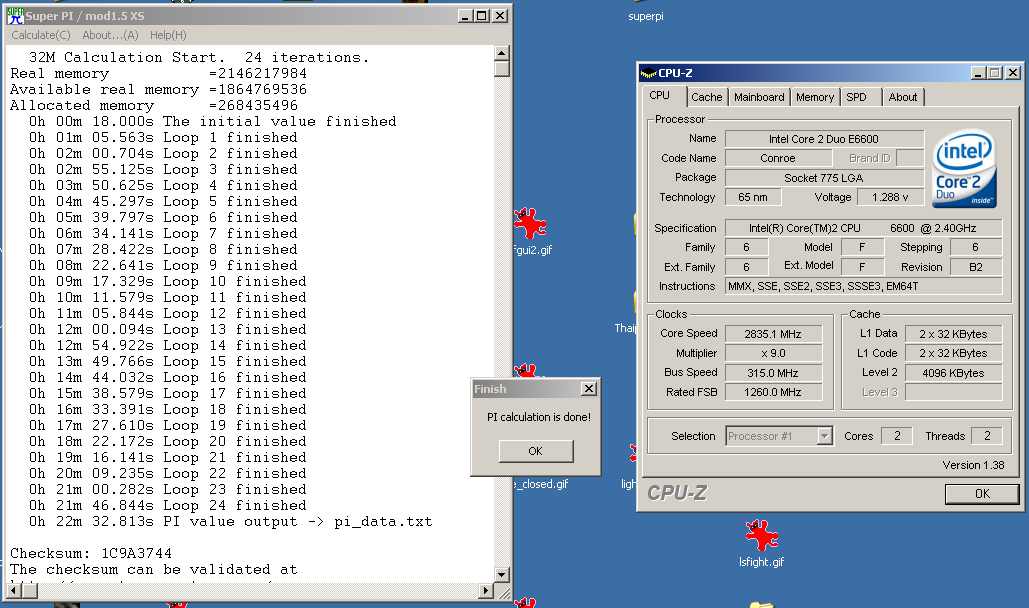Open the About...(A) menu in Super PI
The height and width of the screenshot is (608, 1029).
(x=110, y=35)
